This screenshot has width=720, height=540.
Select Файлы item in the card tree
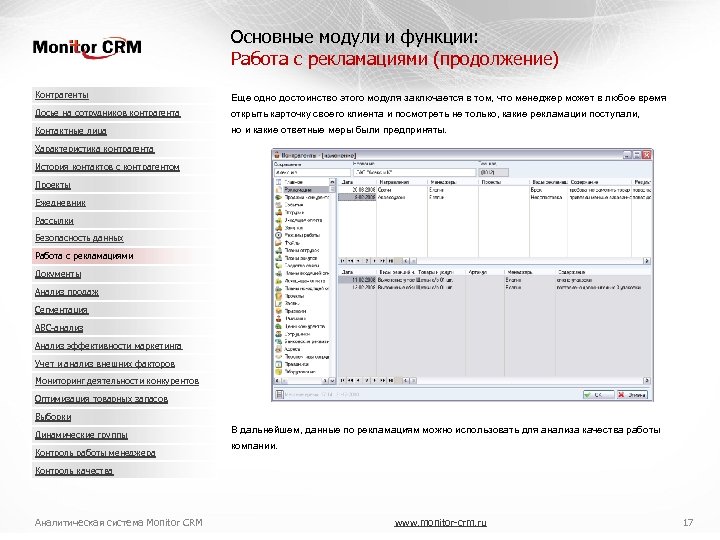click(x=292, y=243)
